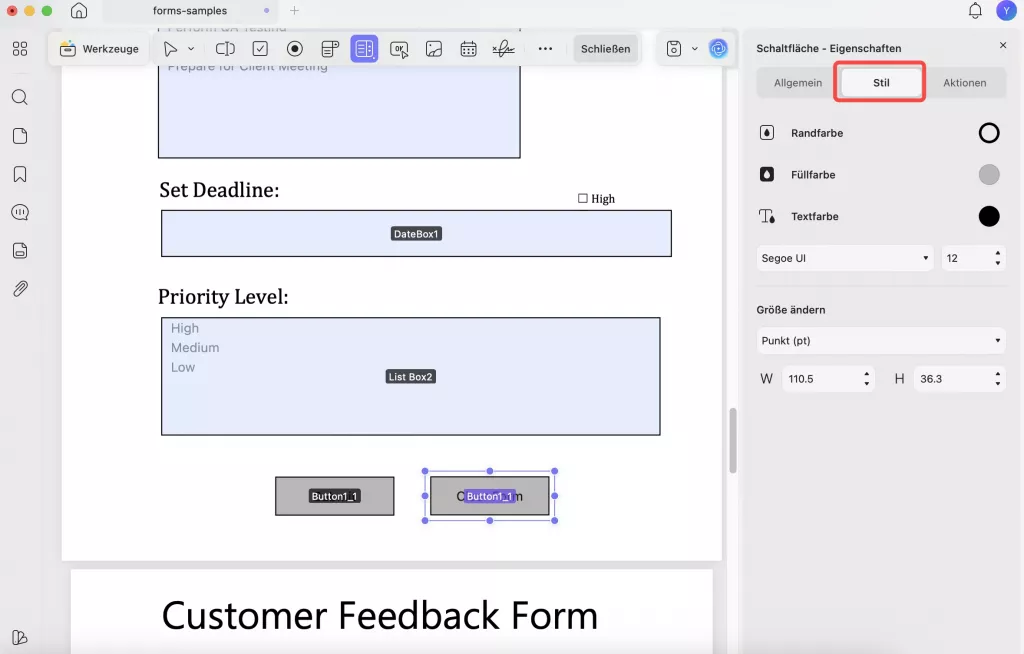Open the Punkt (pt) unit dropdown

click(880, 340)
